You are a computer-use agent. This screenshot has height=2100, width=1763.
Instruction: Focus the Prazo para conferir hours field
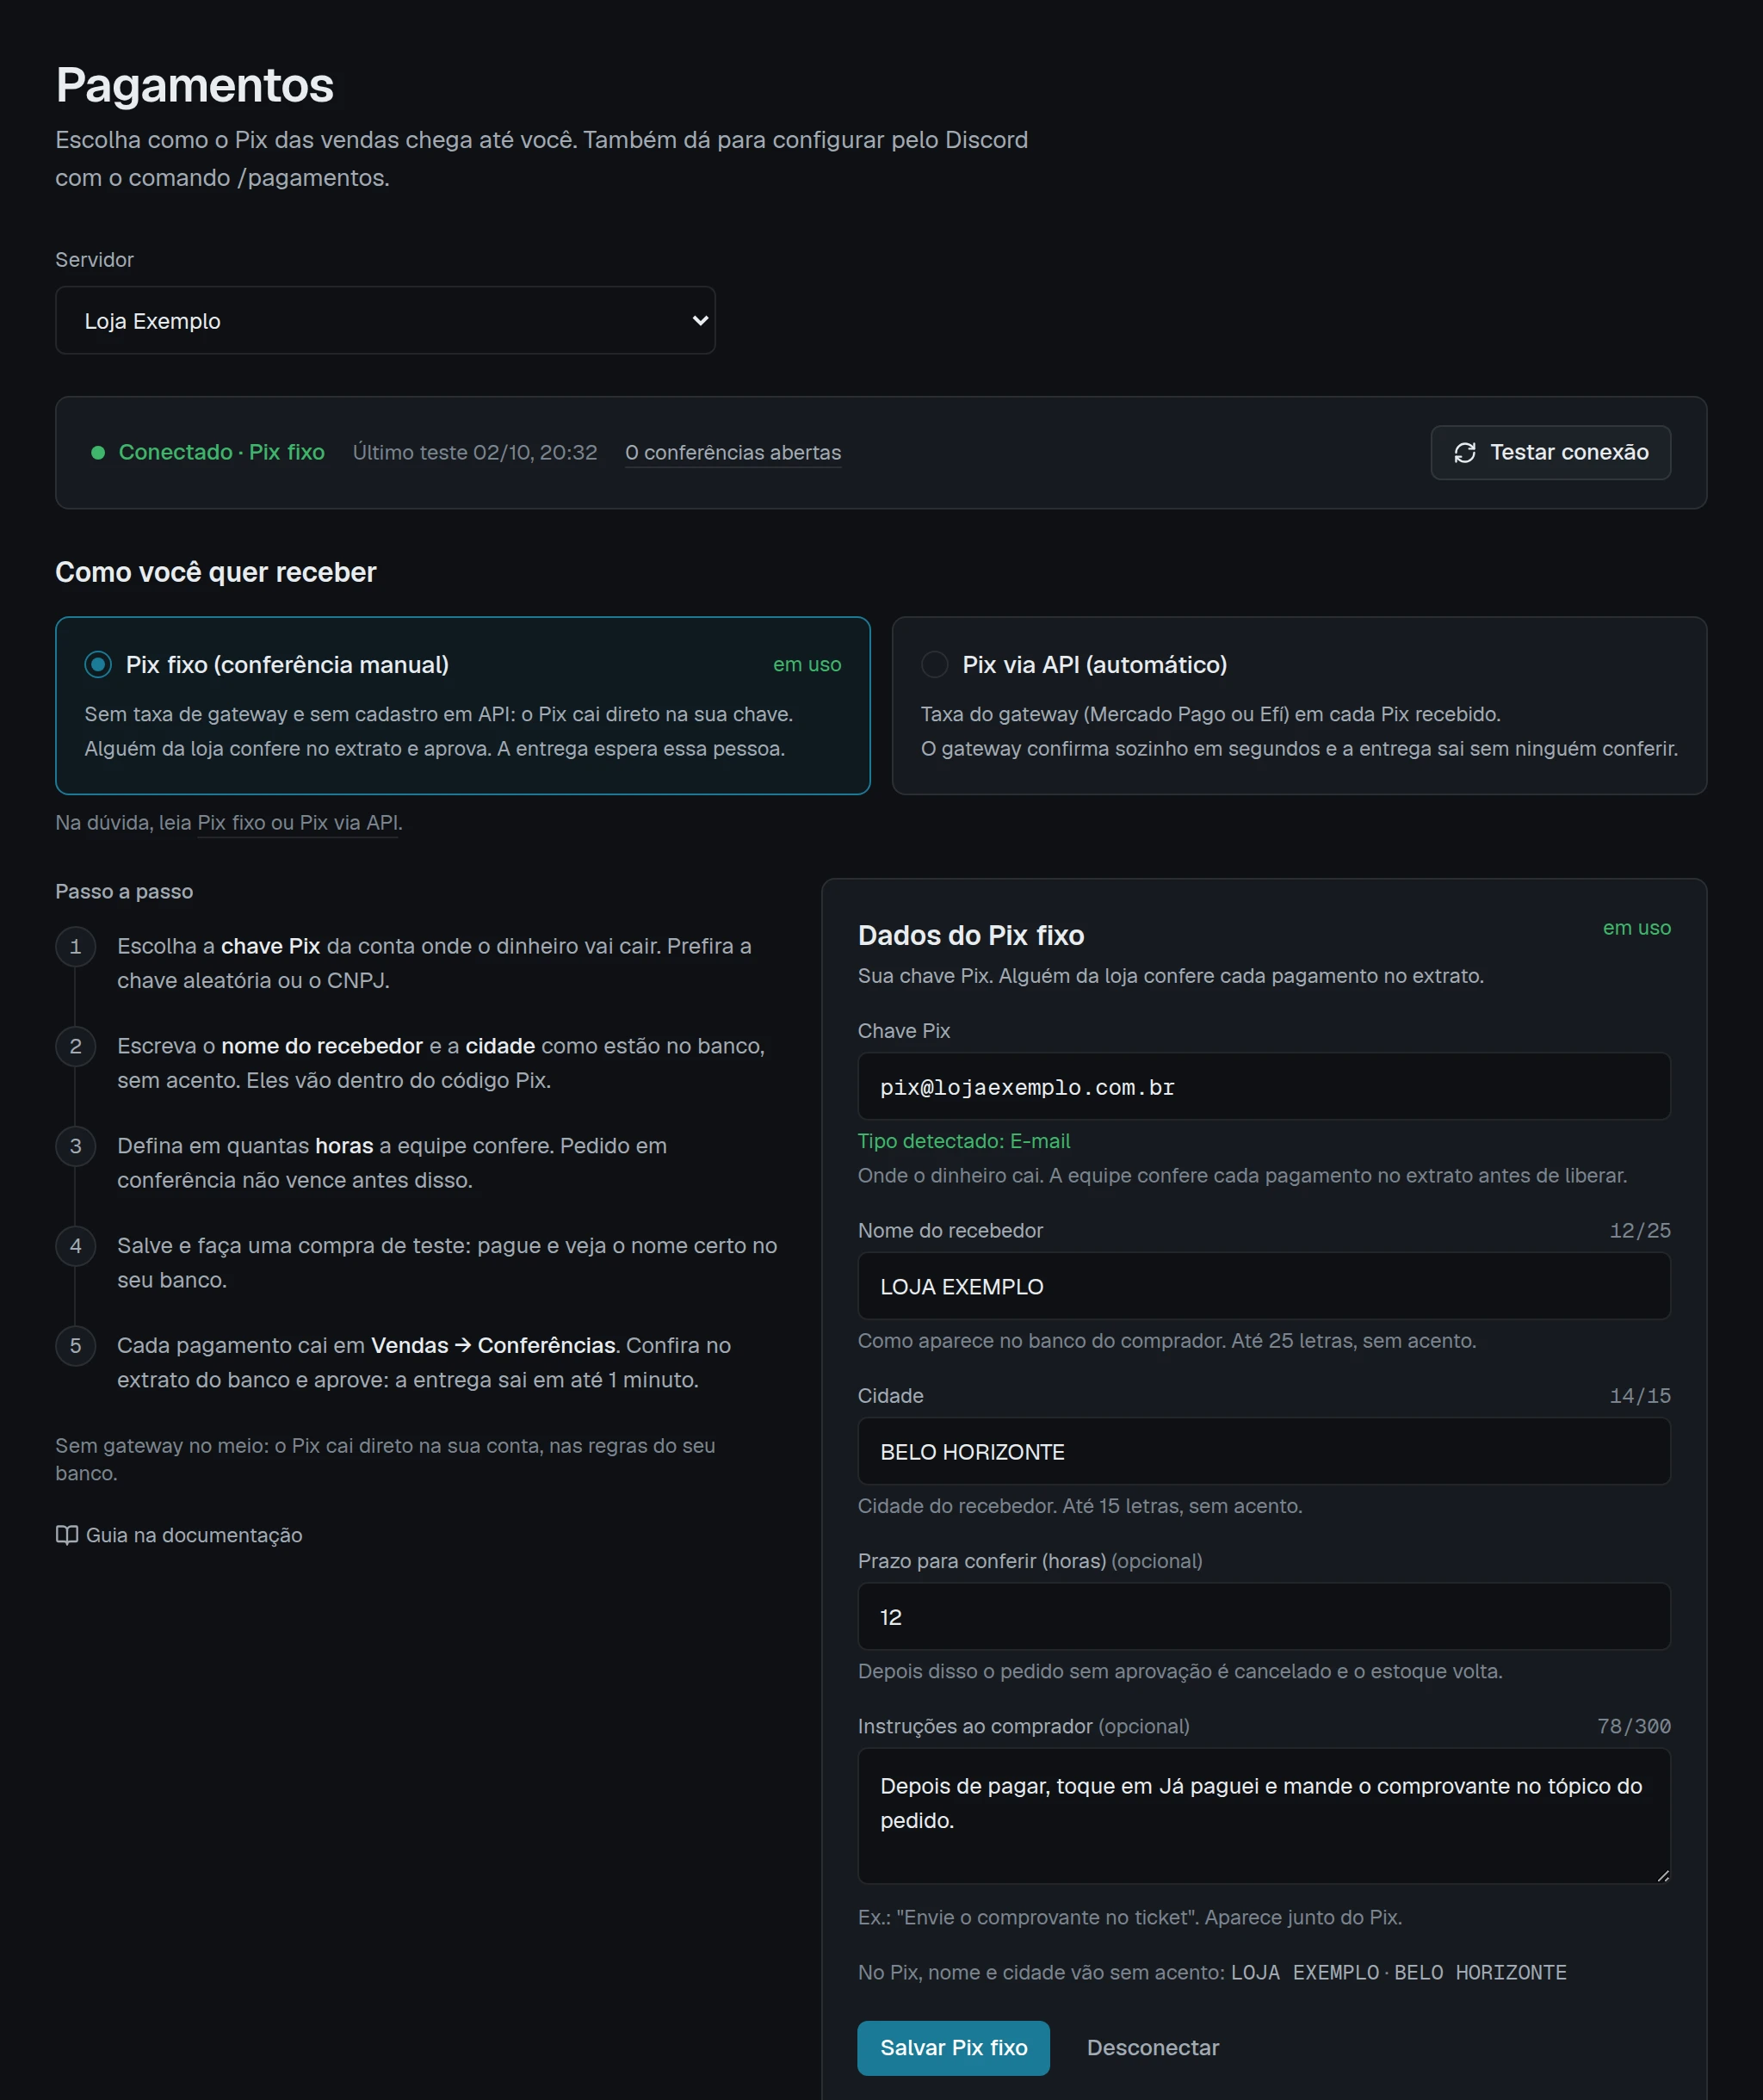1263,1617
